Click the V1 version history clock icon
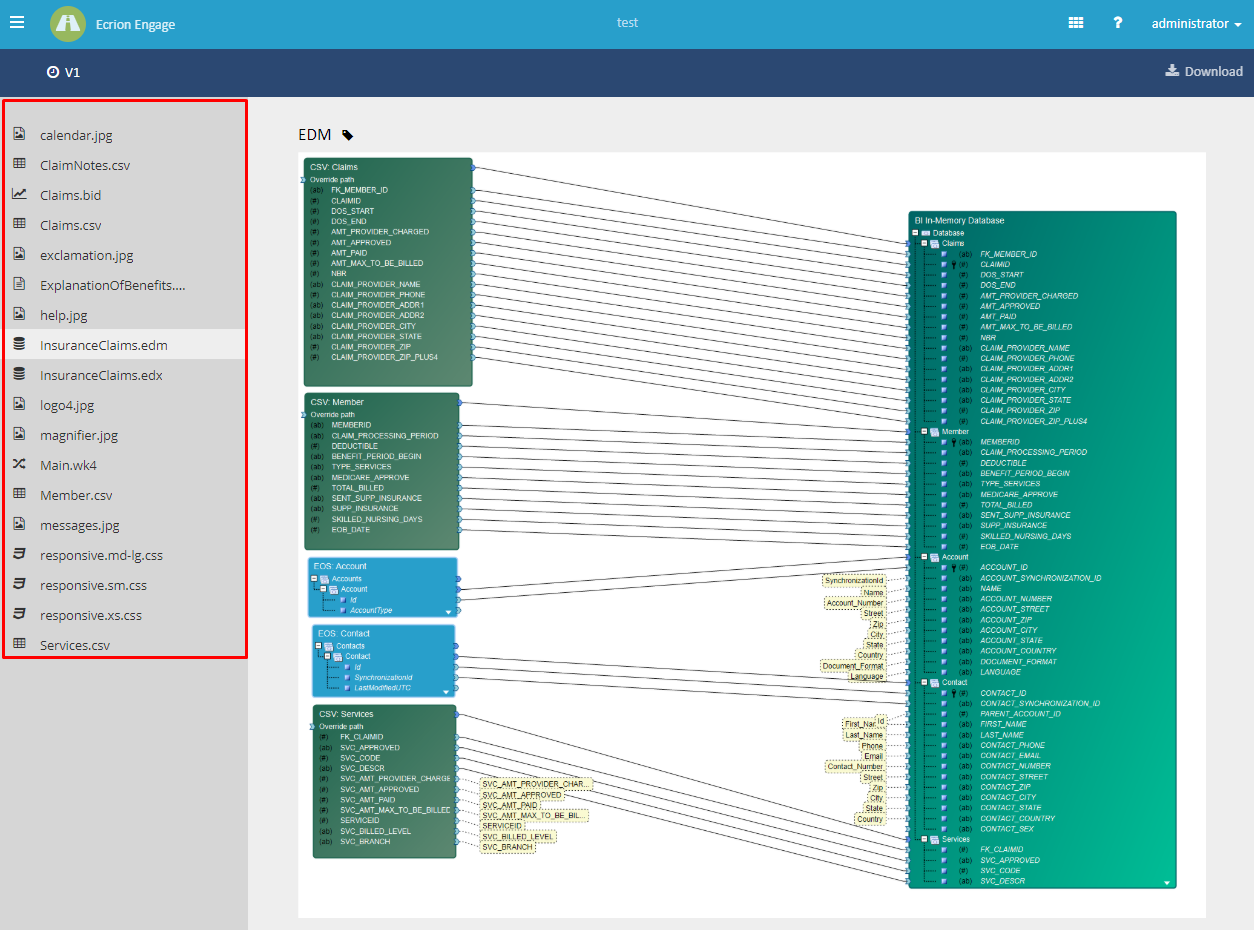 pyautogui.click(x=53, y=72)
